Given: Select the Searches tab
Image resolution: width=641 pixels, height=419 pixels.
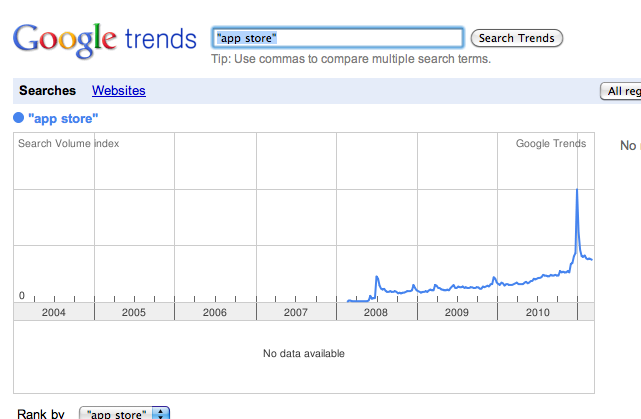Looking at the screenshot, I should (47, 90).
